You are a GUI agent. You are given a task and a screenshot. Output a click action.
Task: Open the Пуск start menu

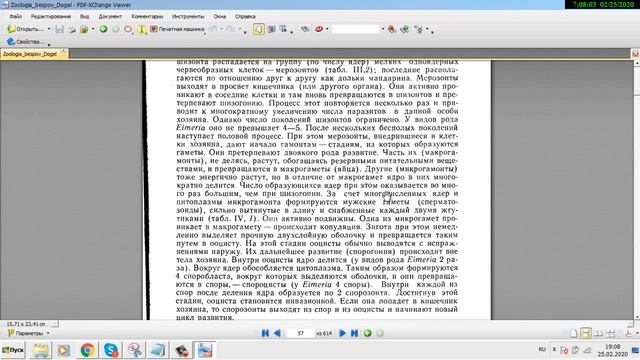[x=13, y=350]
